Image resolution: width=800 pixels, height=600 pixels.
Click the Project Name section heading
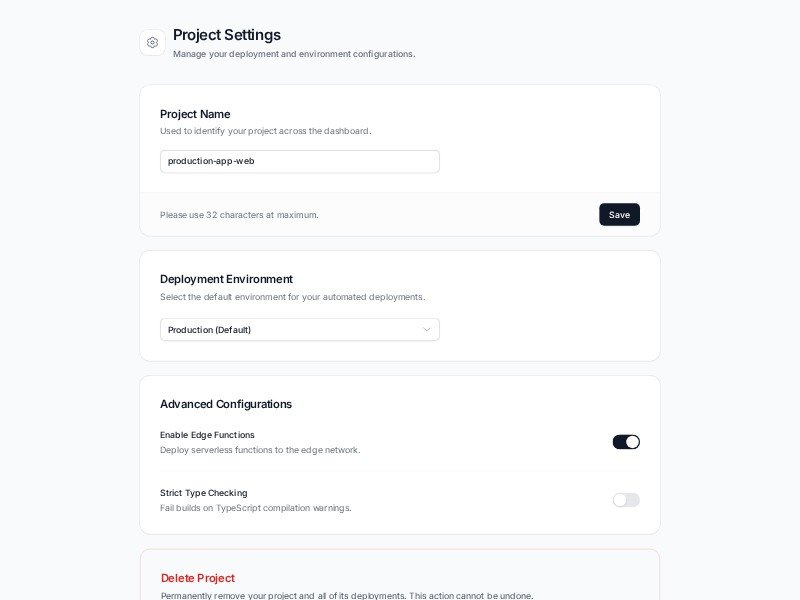(195, 114)
